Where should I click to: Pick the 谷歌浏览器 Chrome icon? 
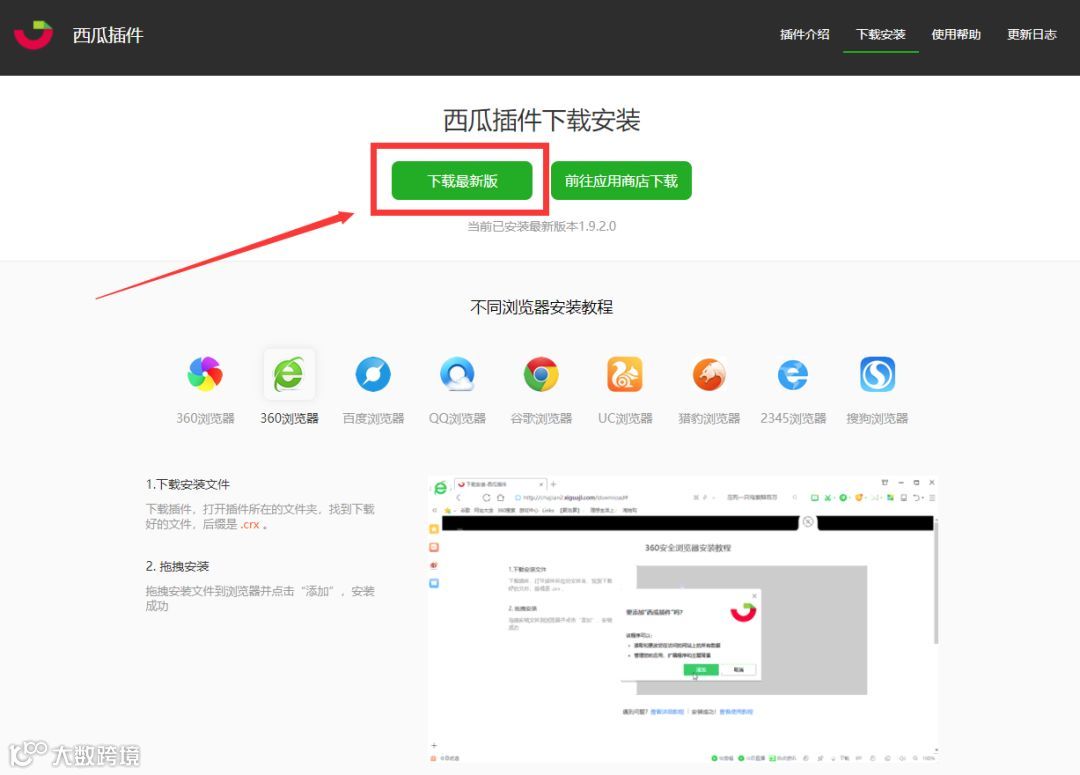click(541, 374)
